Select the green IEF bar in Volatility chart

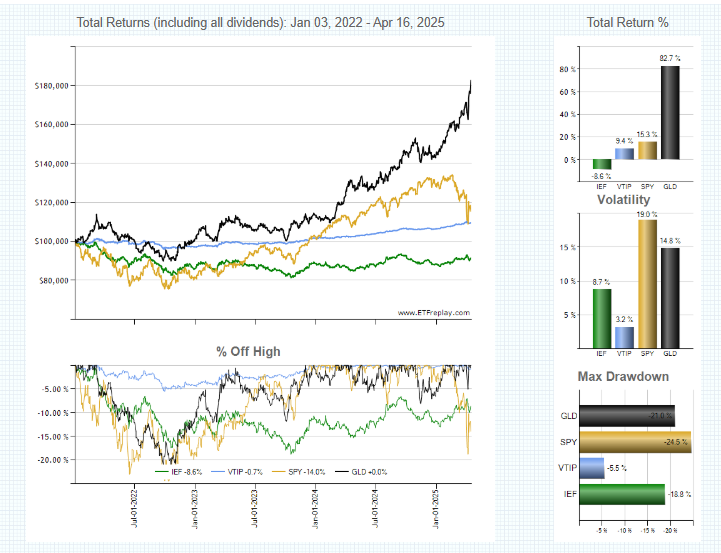click(601, 316)
